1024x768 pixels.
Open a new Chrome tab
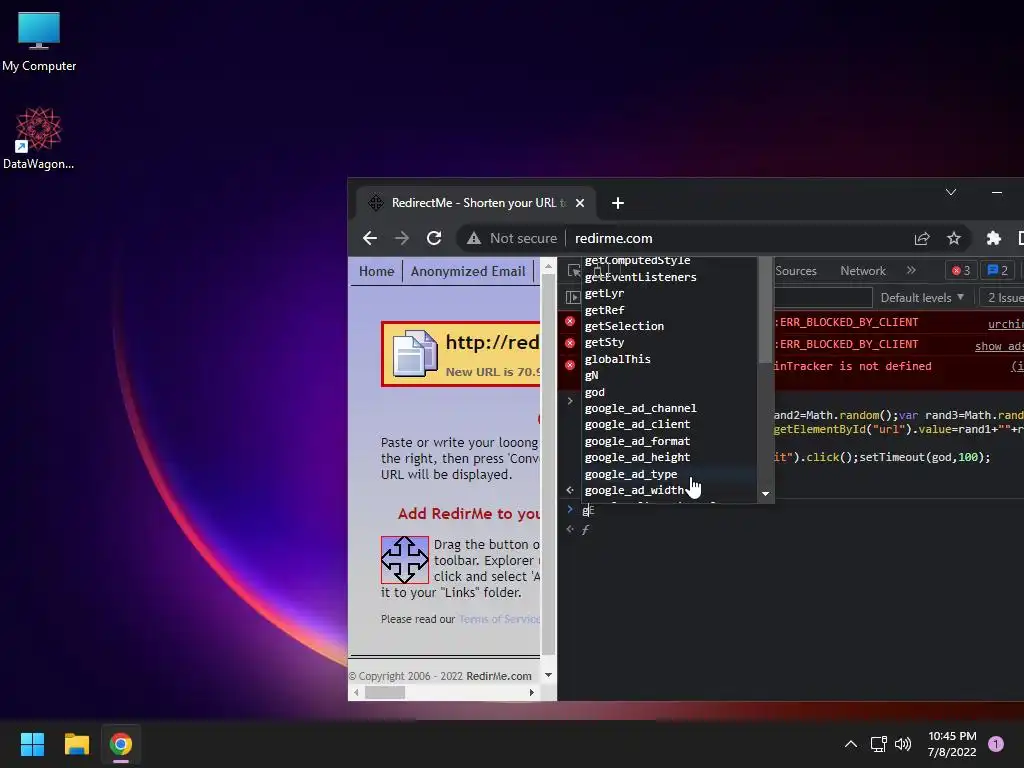(x=618, y=203)
